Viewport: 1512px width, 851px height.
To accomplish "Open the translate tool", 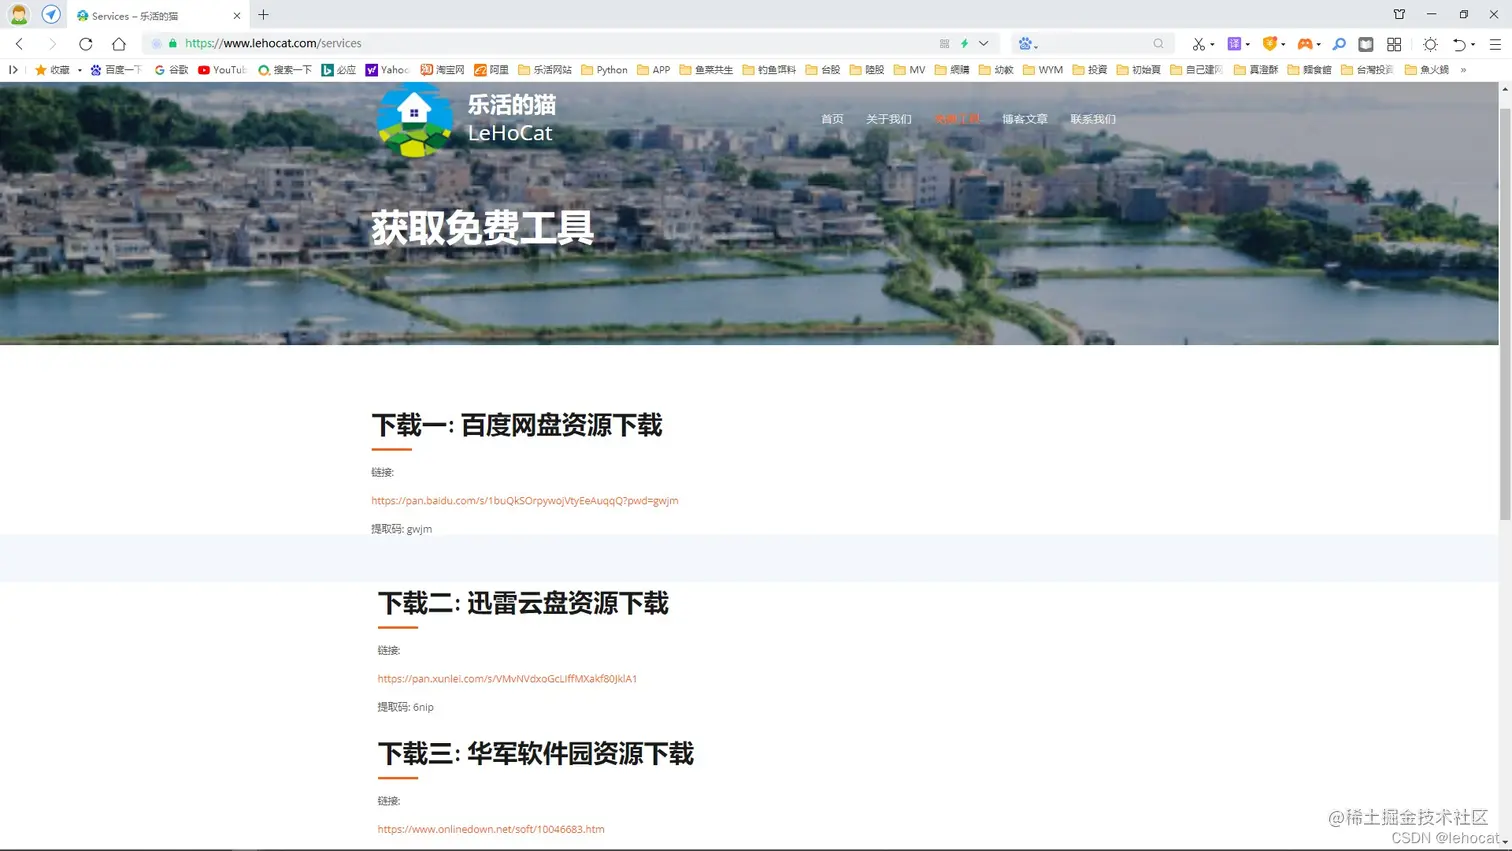I will coord(1234,44).
